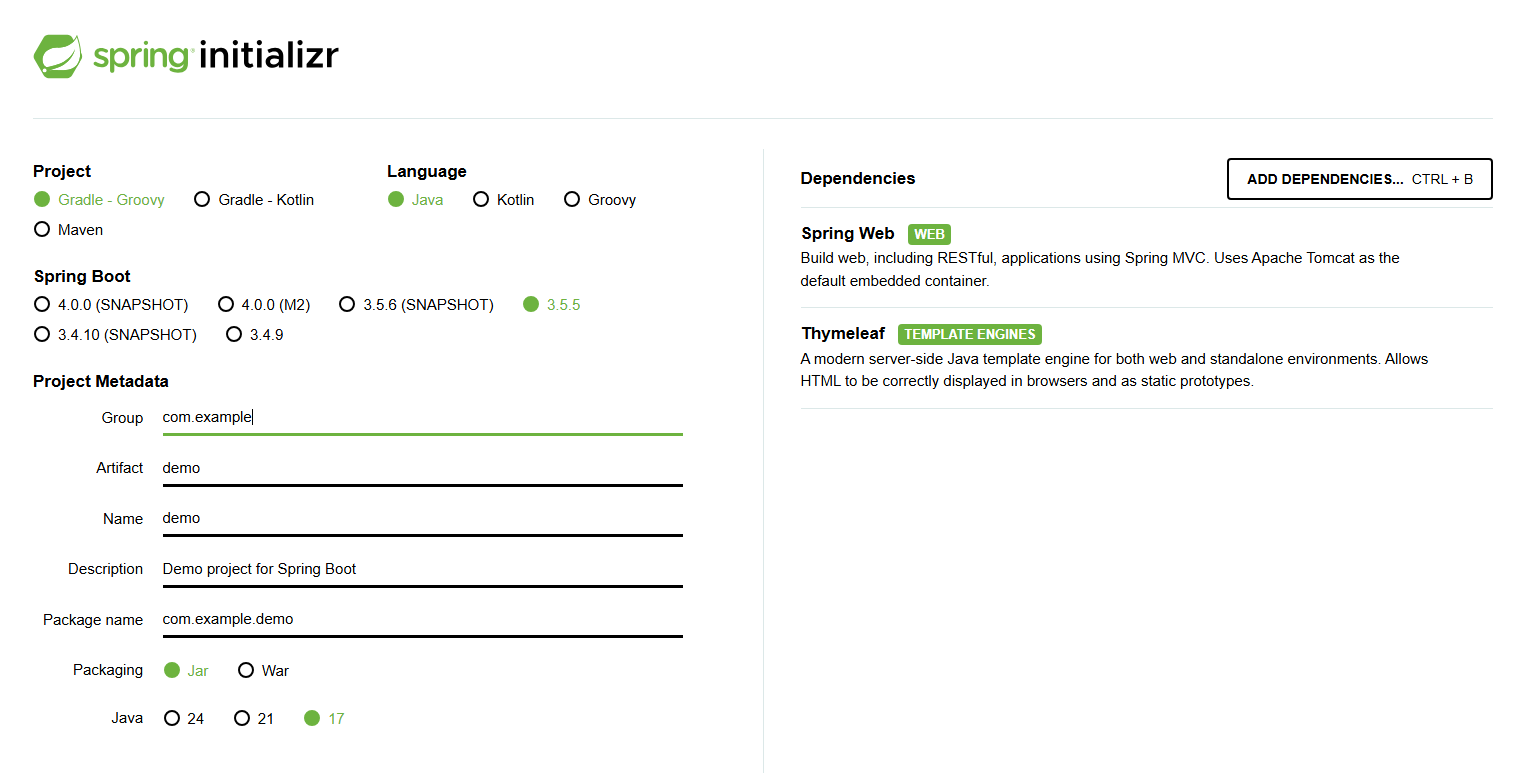Select Spring Boot 3.5.6 (SNAPSHOT)
The height and width of the screenshot is (773, 1527).
tap(416, 305)
